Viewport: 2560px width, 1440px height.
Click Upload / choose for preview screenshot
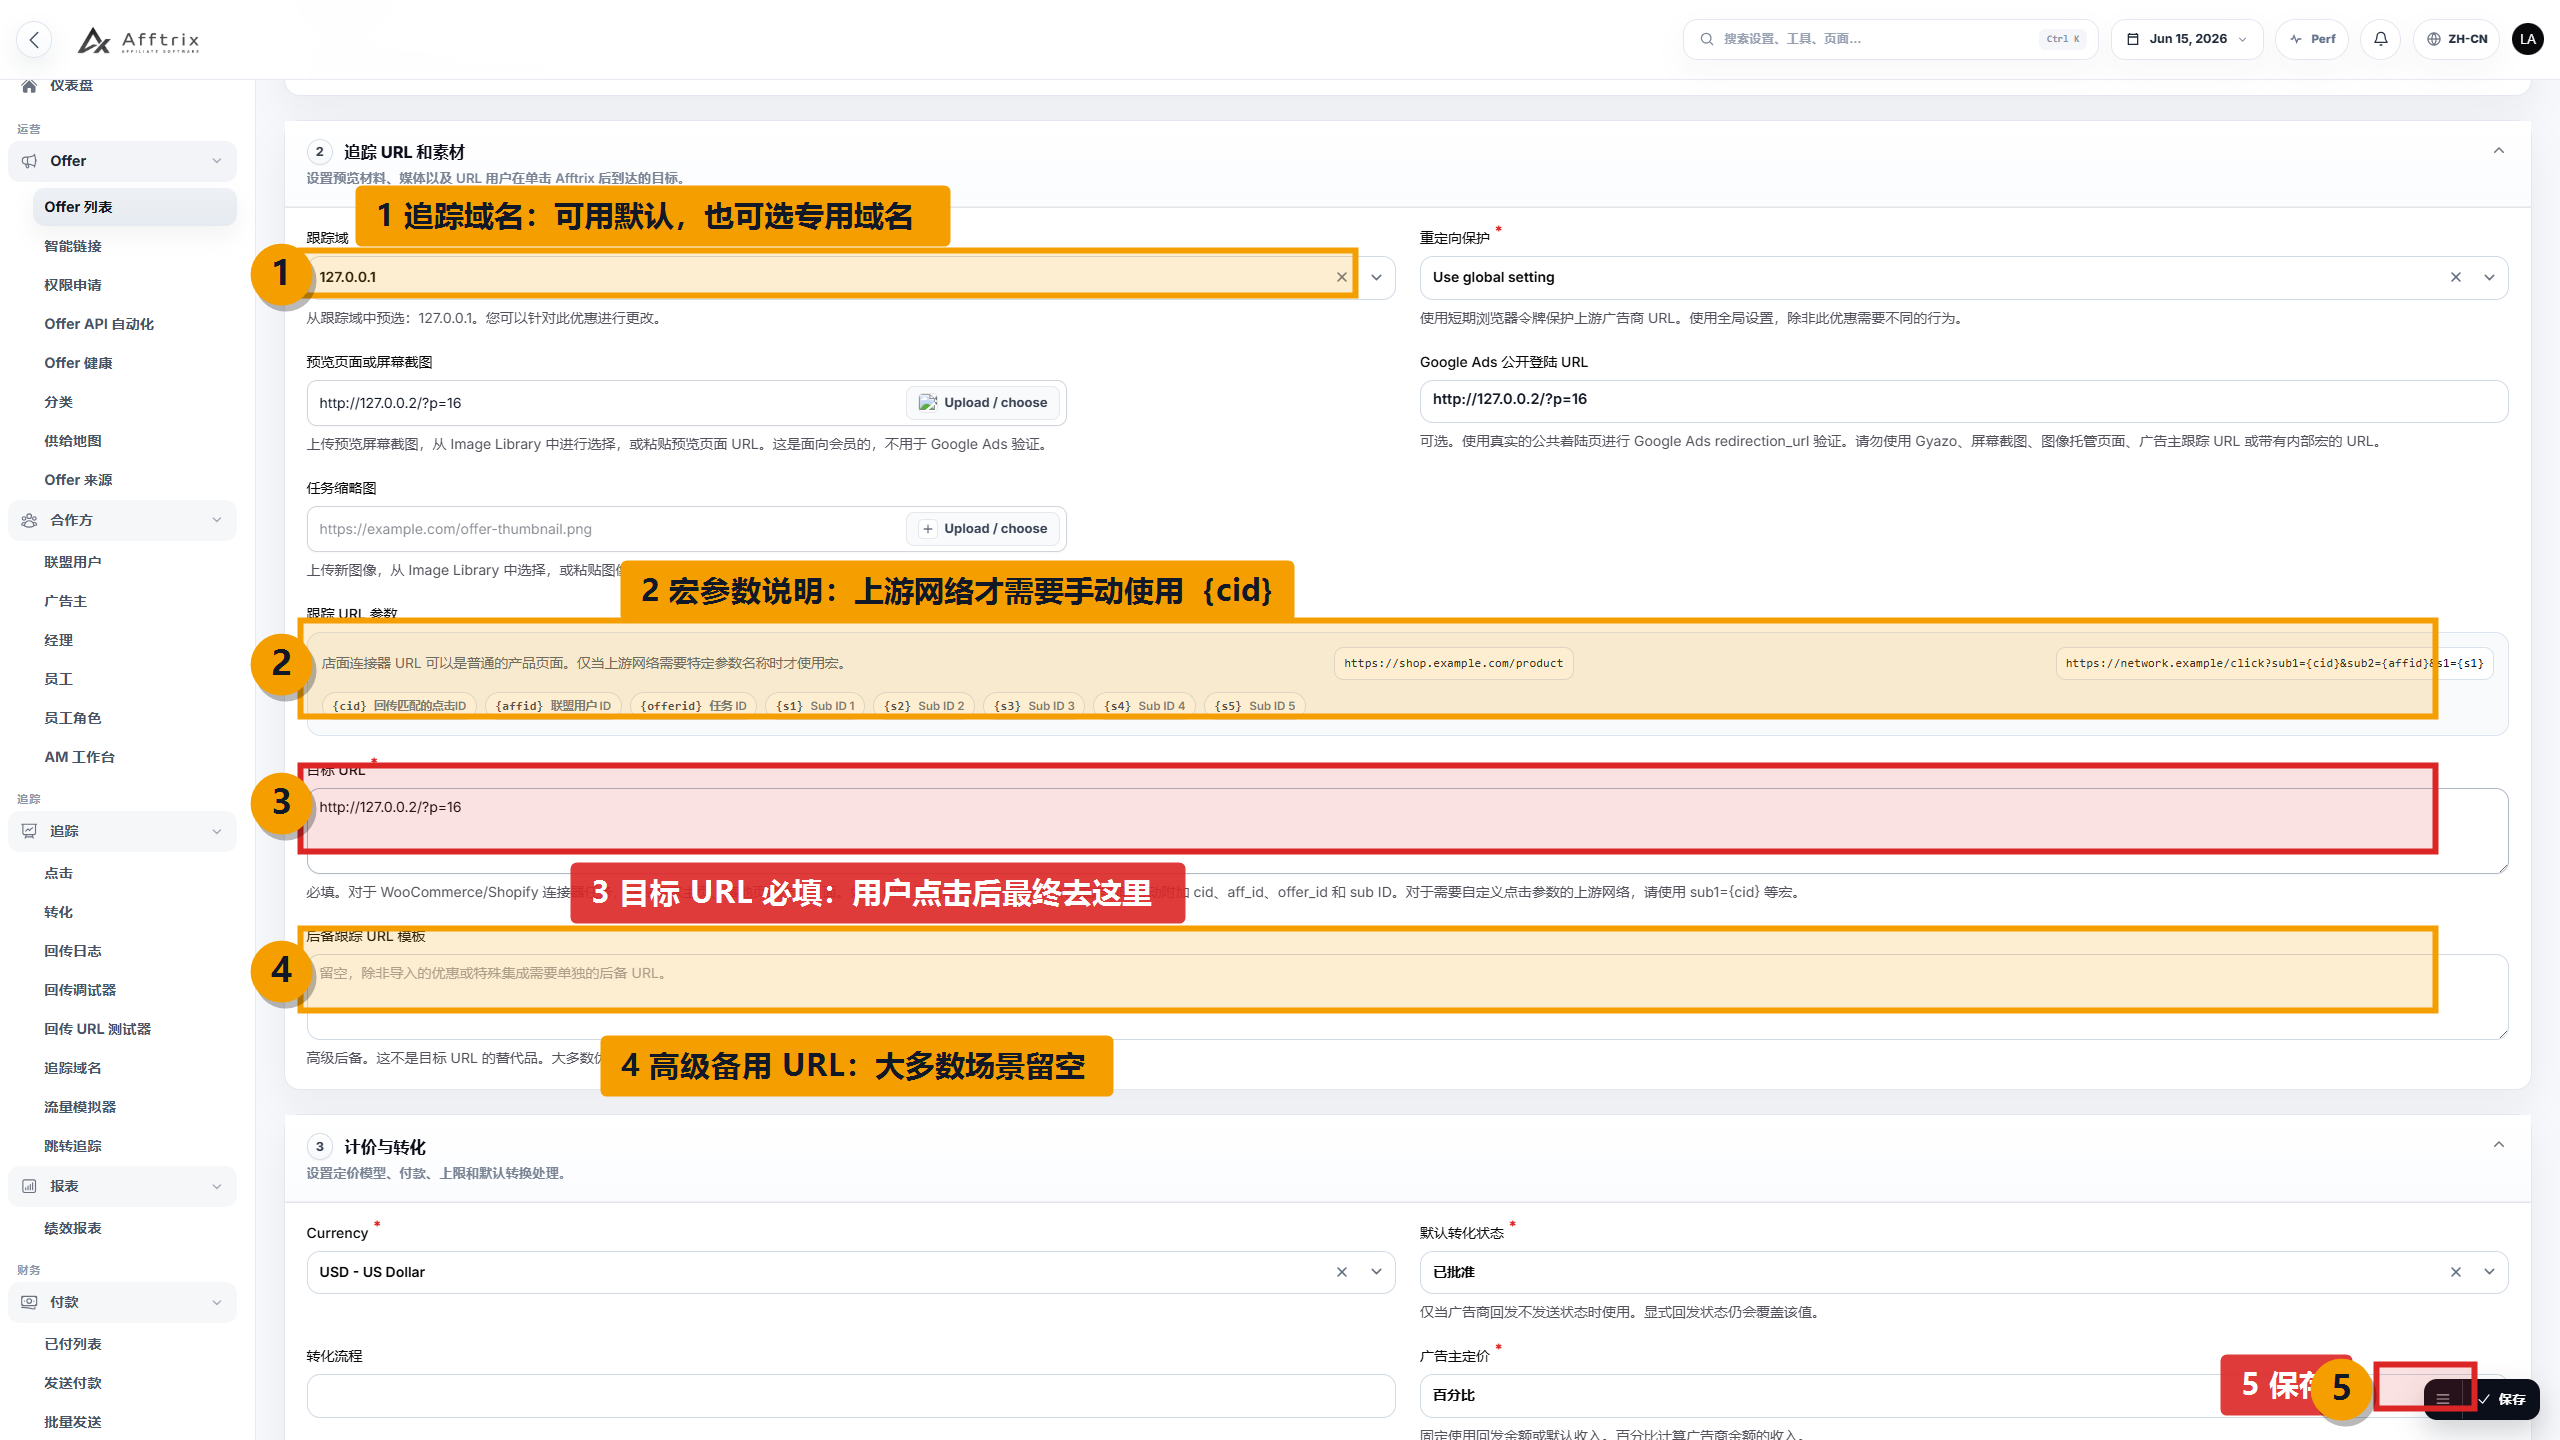pos(983,403)
